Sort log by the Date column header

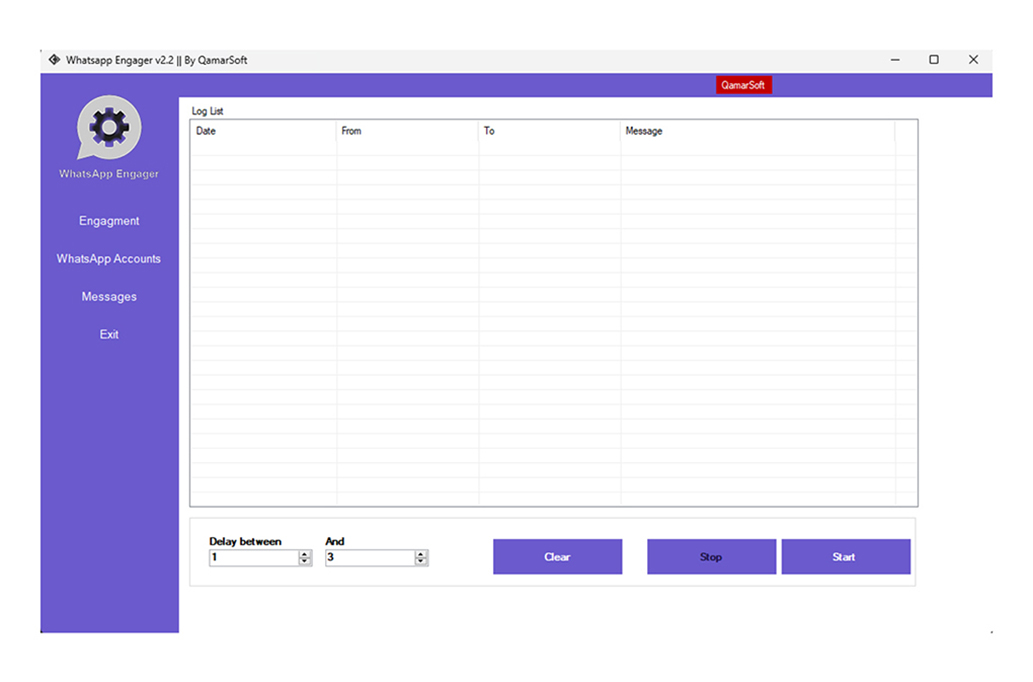tap(264, 131)
